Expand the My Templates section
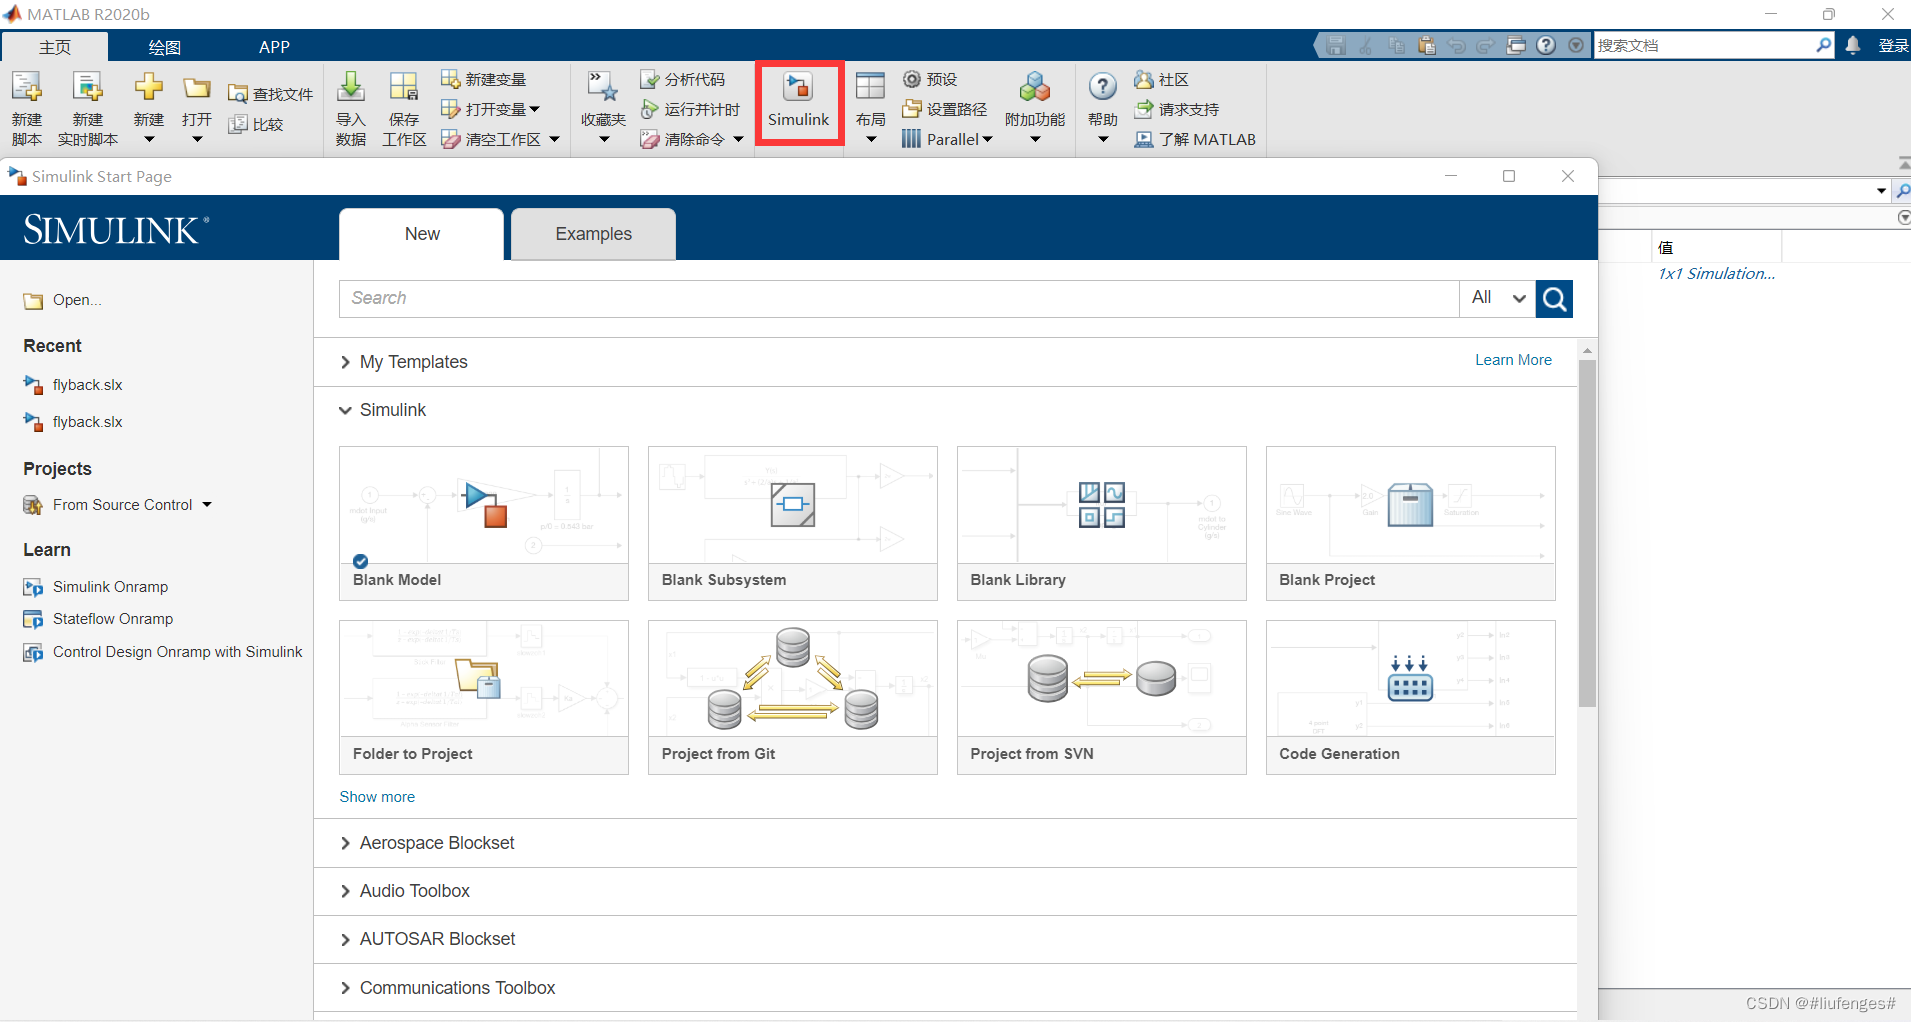The image size is (1911, 1022). [x=403, y=362]
